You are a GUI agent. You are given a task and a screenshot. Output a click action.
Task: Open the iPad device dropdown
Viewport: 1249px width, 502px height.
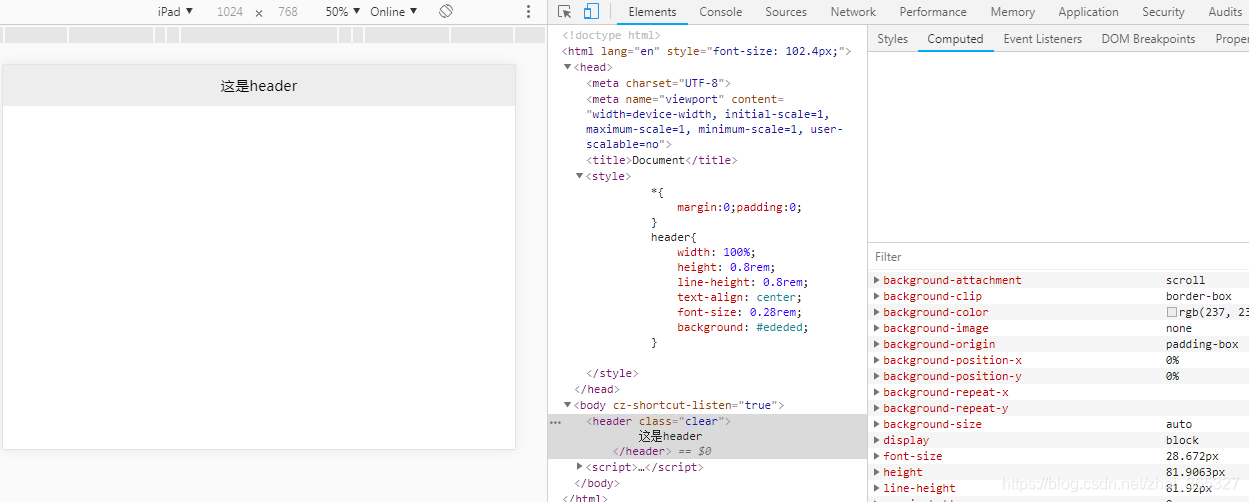175,12
